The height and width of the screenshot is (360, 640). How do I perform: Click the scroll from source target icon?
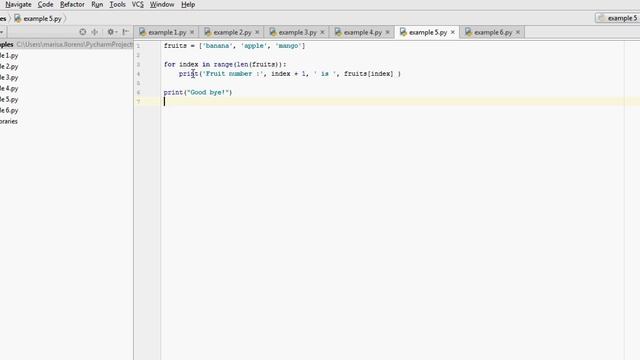83,32
